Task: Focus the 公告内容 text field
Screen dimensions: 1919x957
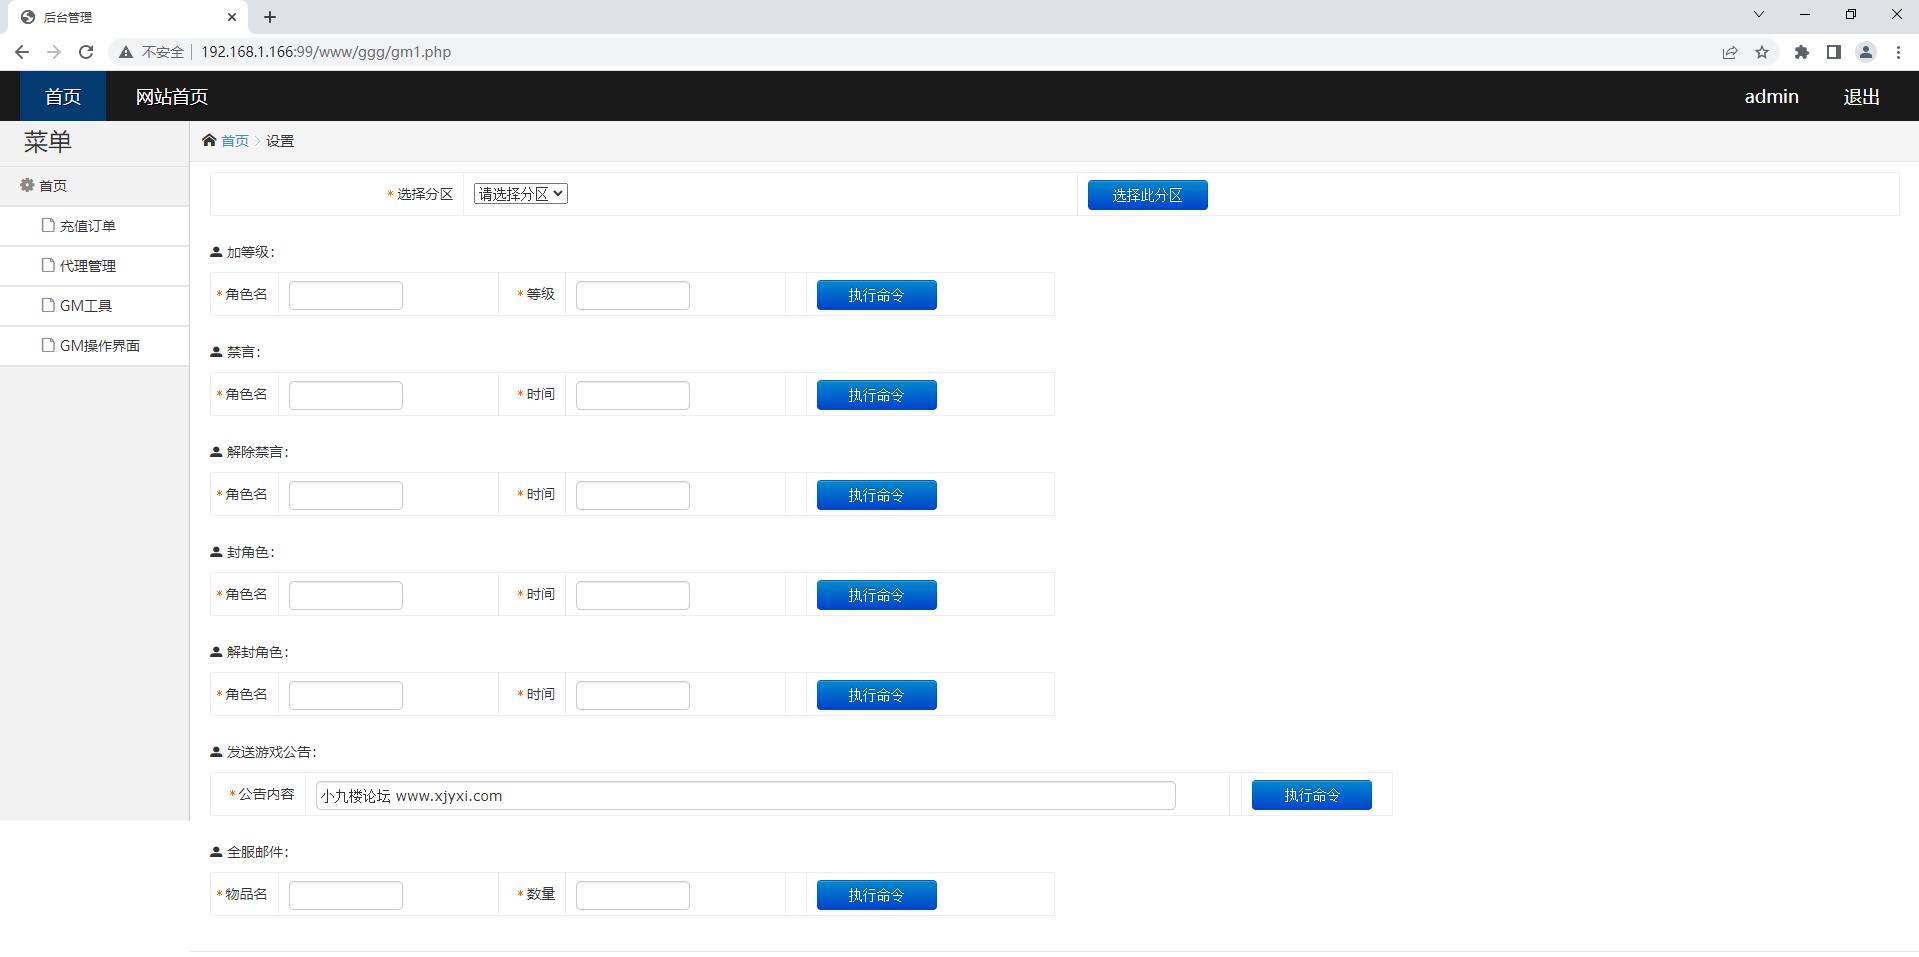Action: pos(745,796)
